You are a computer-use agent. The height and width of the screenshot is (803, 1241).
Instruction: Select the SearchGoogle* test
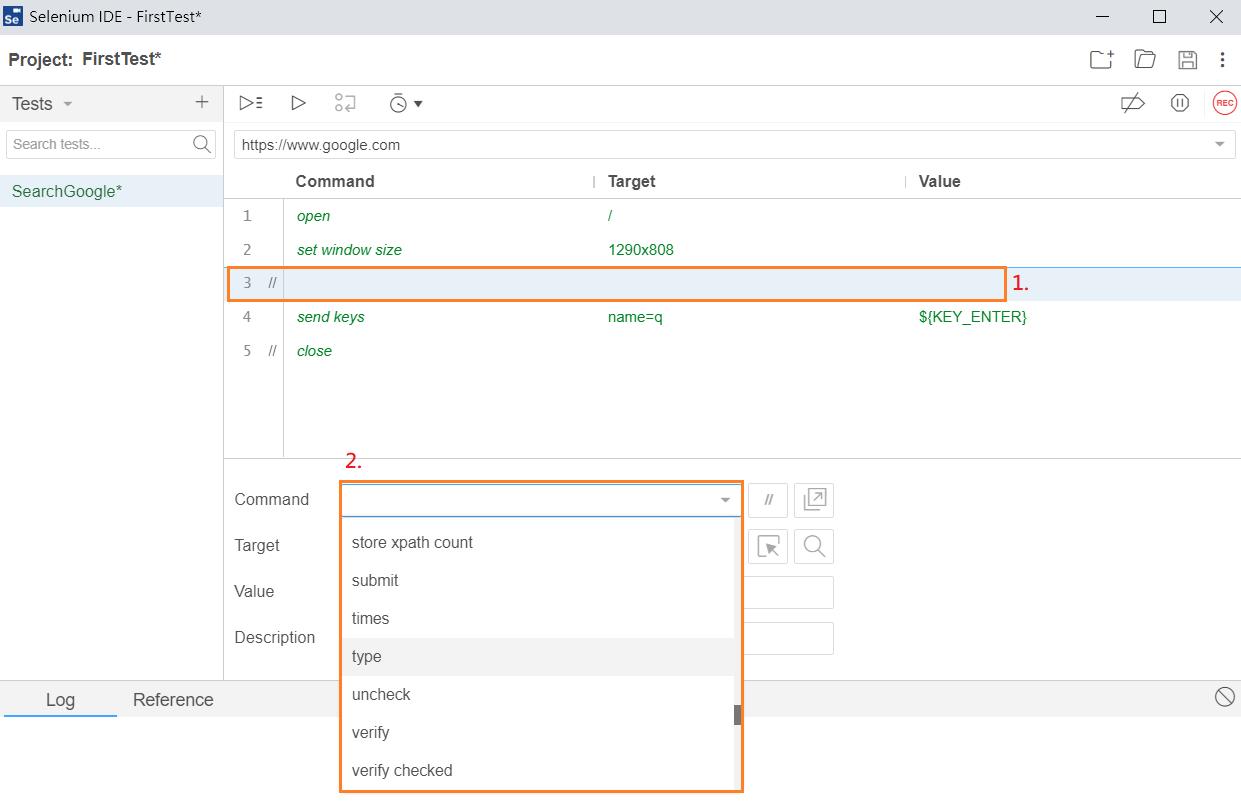coord(111,191)
